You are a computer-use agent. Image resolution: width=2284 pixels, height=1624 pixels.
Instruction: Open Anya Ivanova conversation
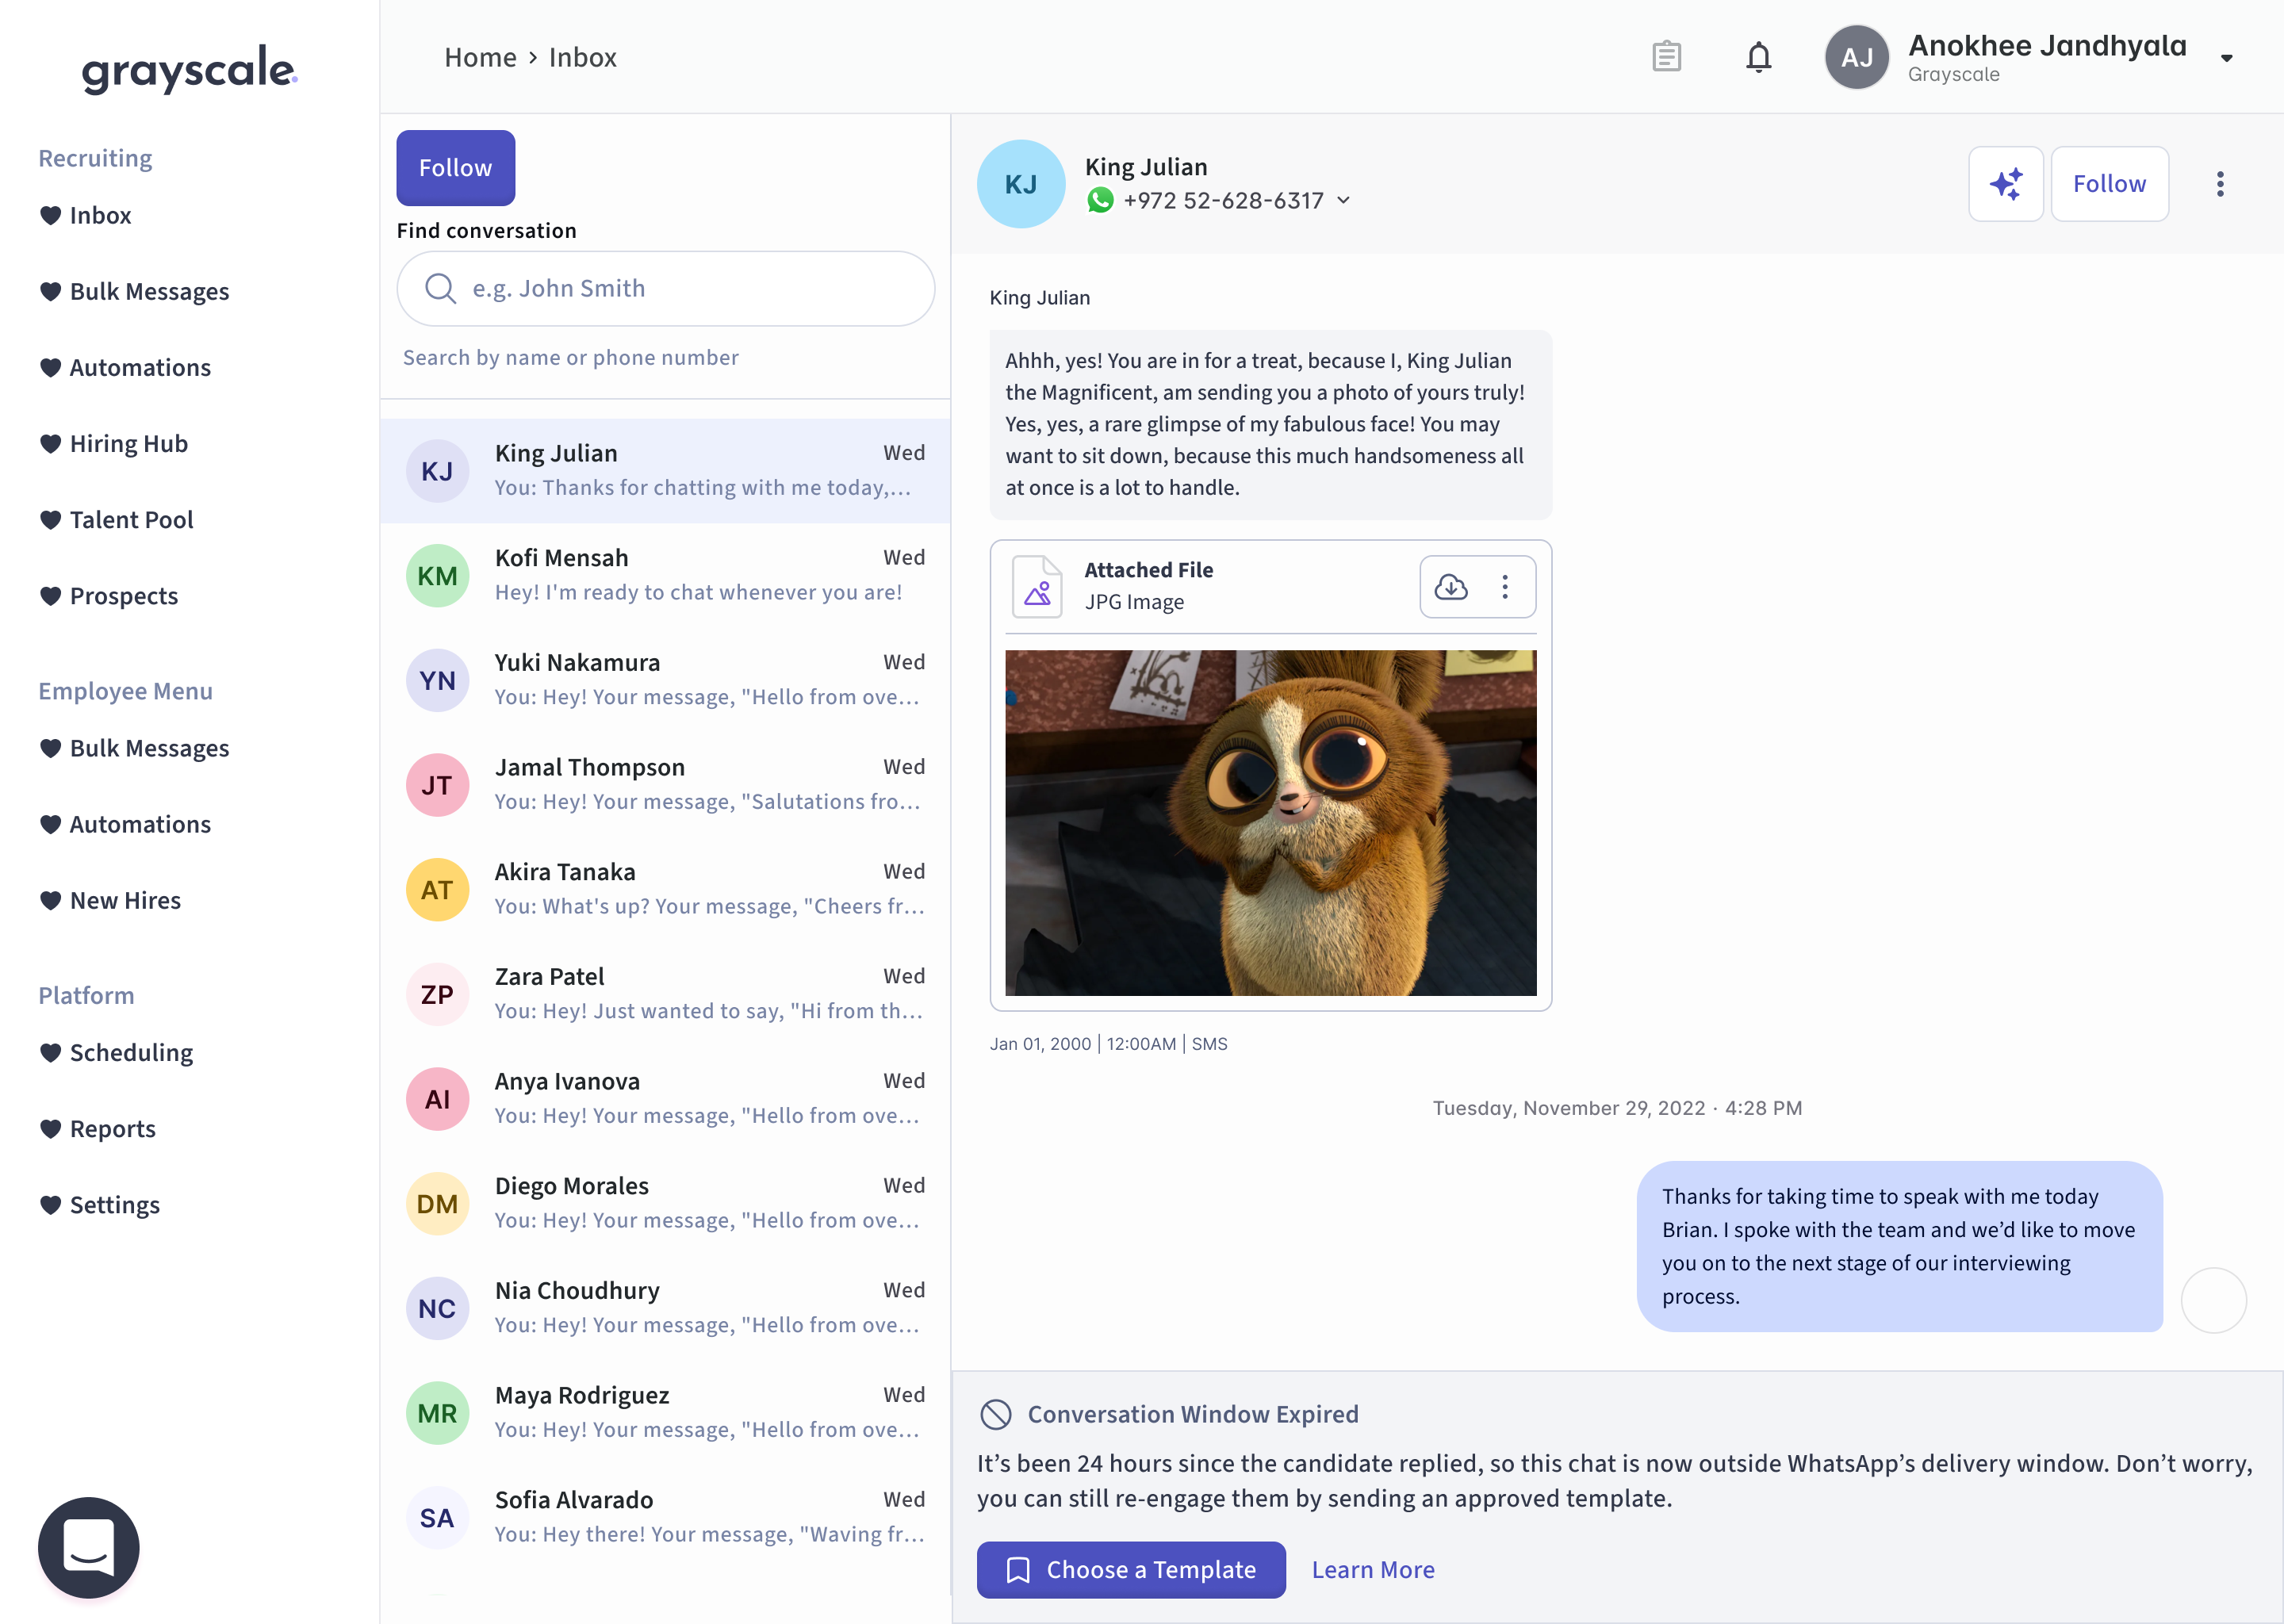[x=665, y=1099]
